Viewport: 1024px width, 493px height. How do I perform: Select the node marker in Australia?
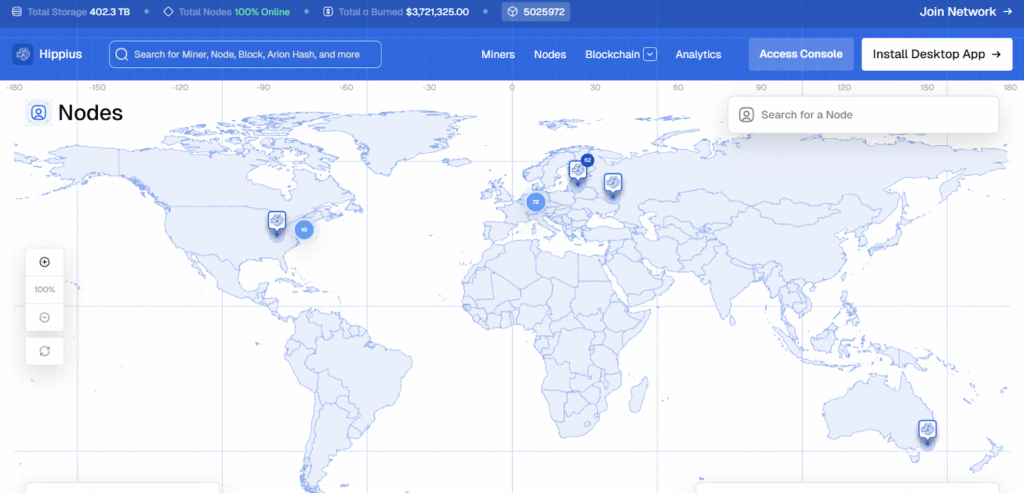pyautogui.click(x=927, y=430)
